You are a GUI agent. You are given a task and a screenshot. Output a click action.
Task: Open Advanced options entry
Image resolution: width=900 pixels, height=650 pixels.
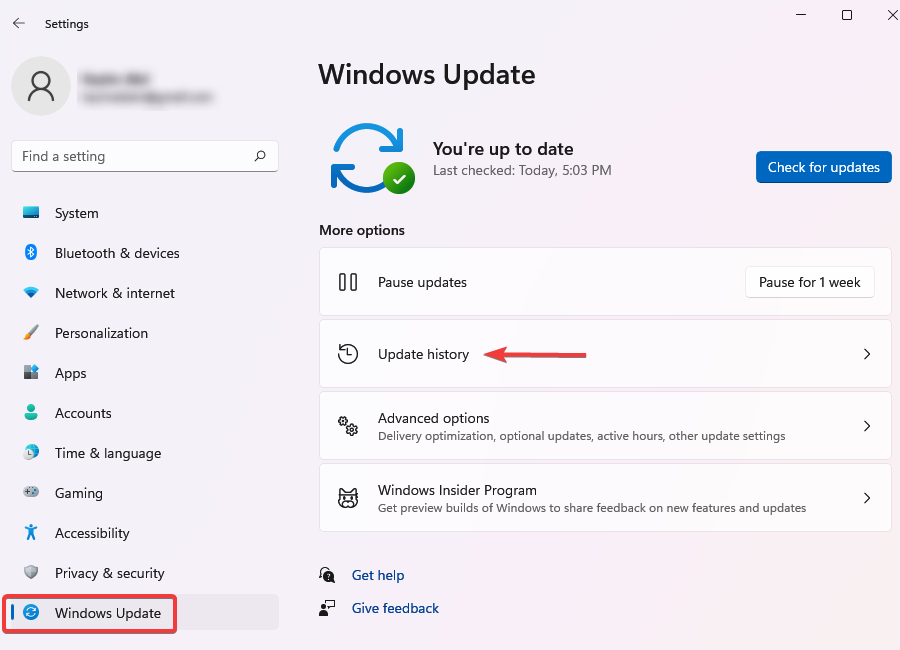[605, 426]
